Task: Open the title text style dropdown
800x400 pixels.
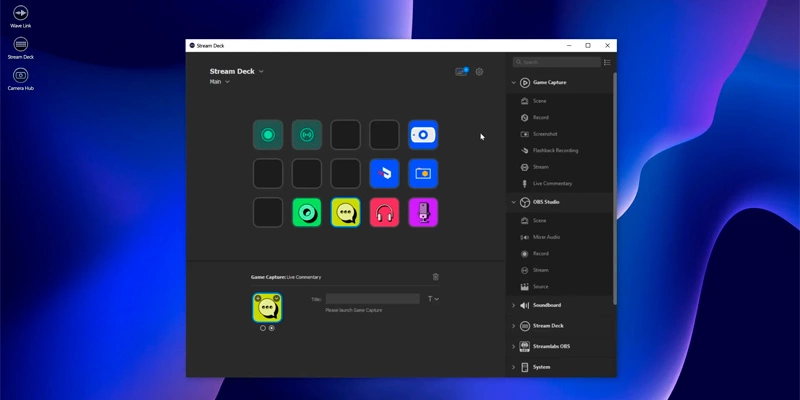Action: coord(433,299)
